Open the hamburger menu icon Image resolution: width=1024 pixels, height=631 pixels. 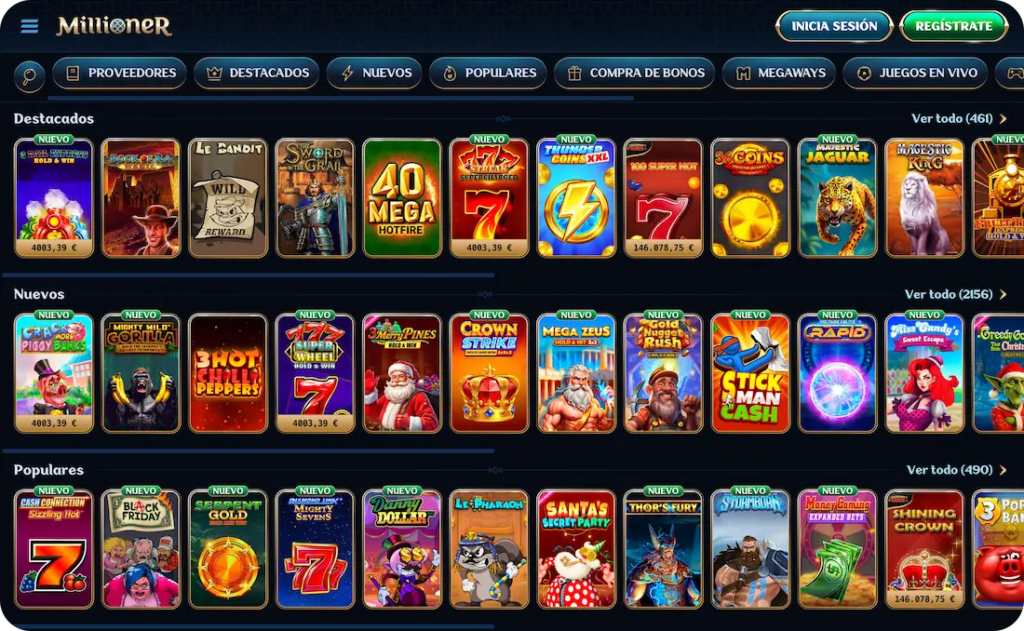[29, 26]
